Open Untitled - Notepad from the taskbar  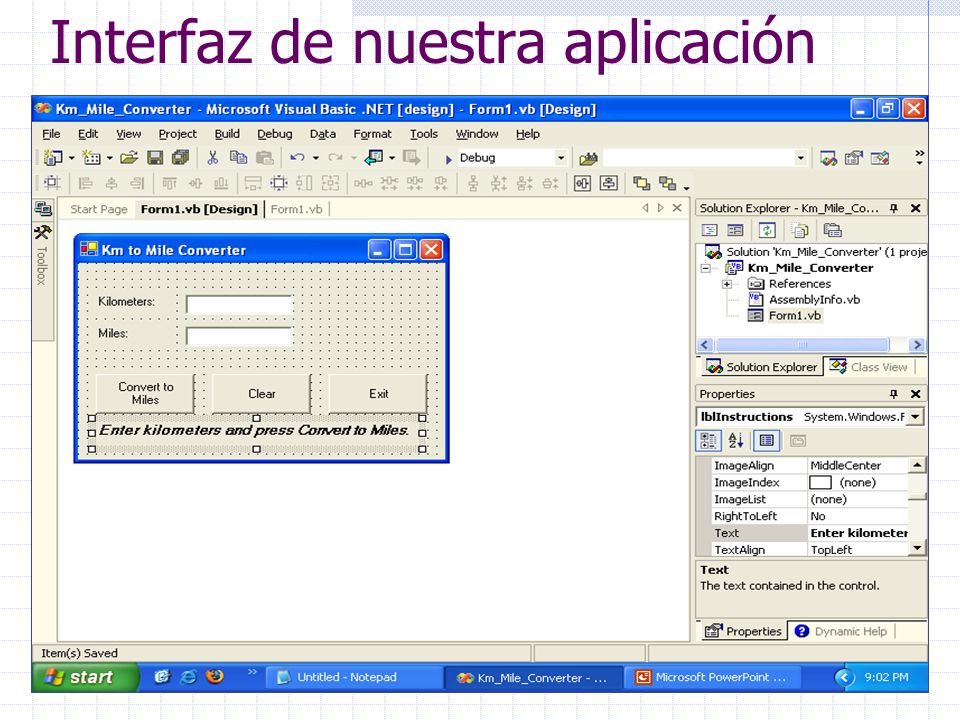(355, 677)
